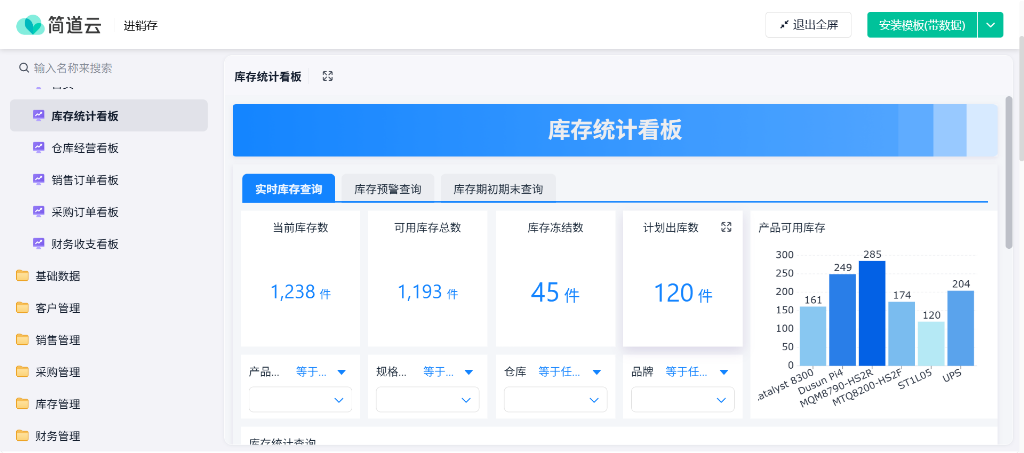Expand the value select box under 品牌 filter

pos(682,399)
